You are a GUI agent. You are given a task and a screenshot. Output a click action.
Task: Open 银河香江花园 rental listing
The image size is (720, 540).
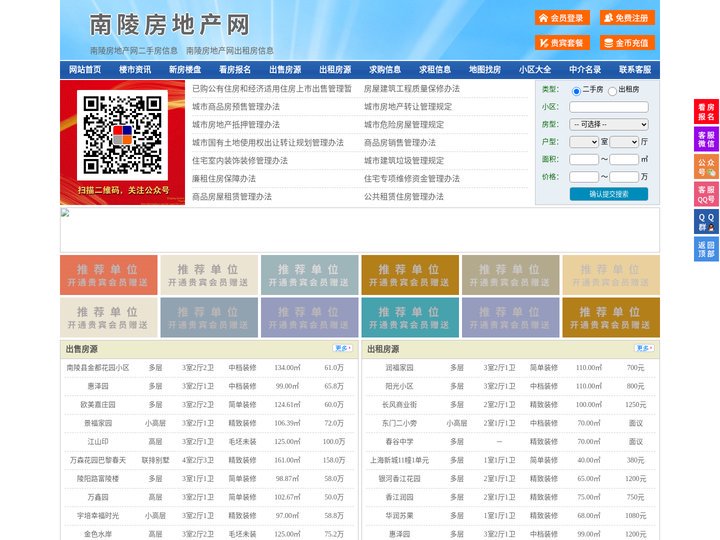[399, 478]
